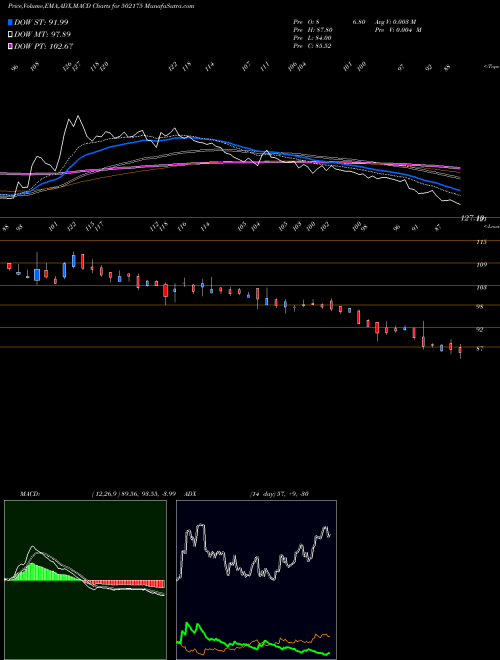Open the green MACD histogram chart panel
Screen dimensions: 500x660
point(85,580)
